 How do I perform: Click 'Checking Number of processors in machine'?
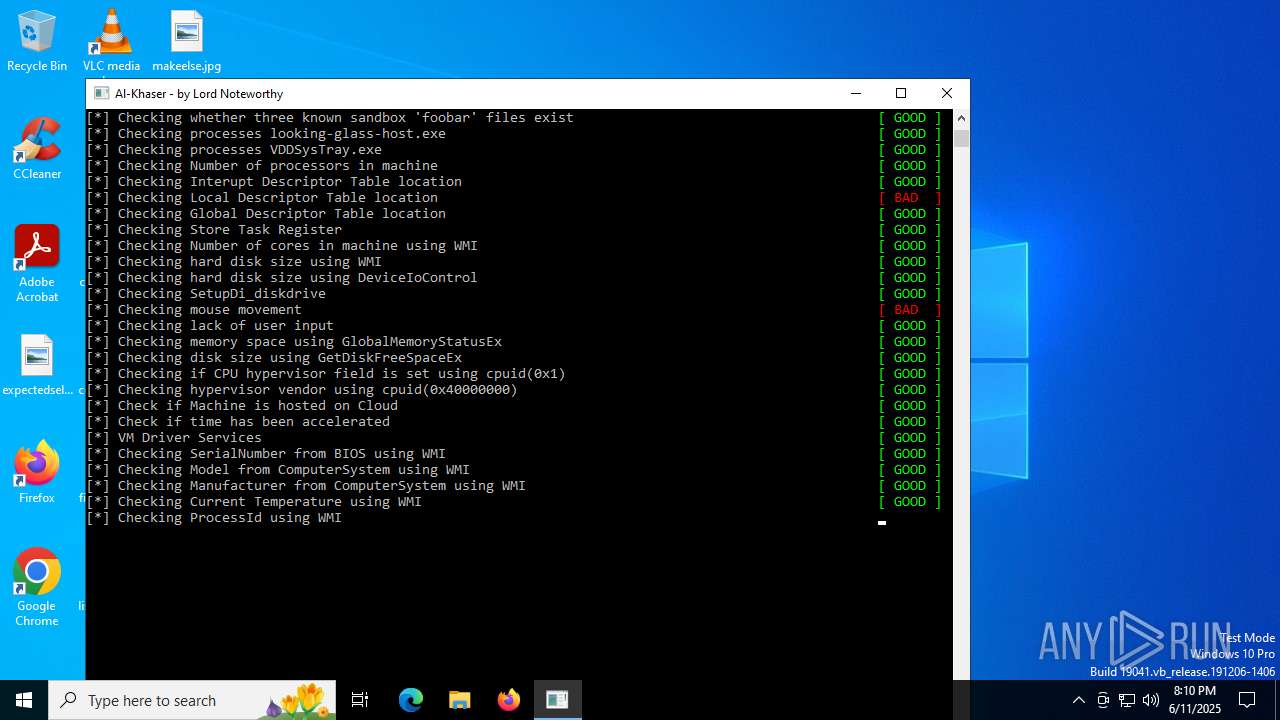point(262,166)
